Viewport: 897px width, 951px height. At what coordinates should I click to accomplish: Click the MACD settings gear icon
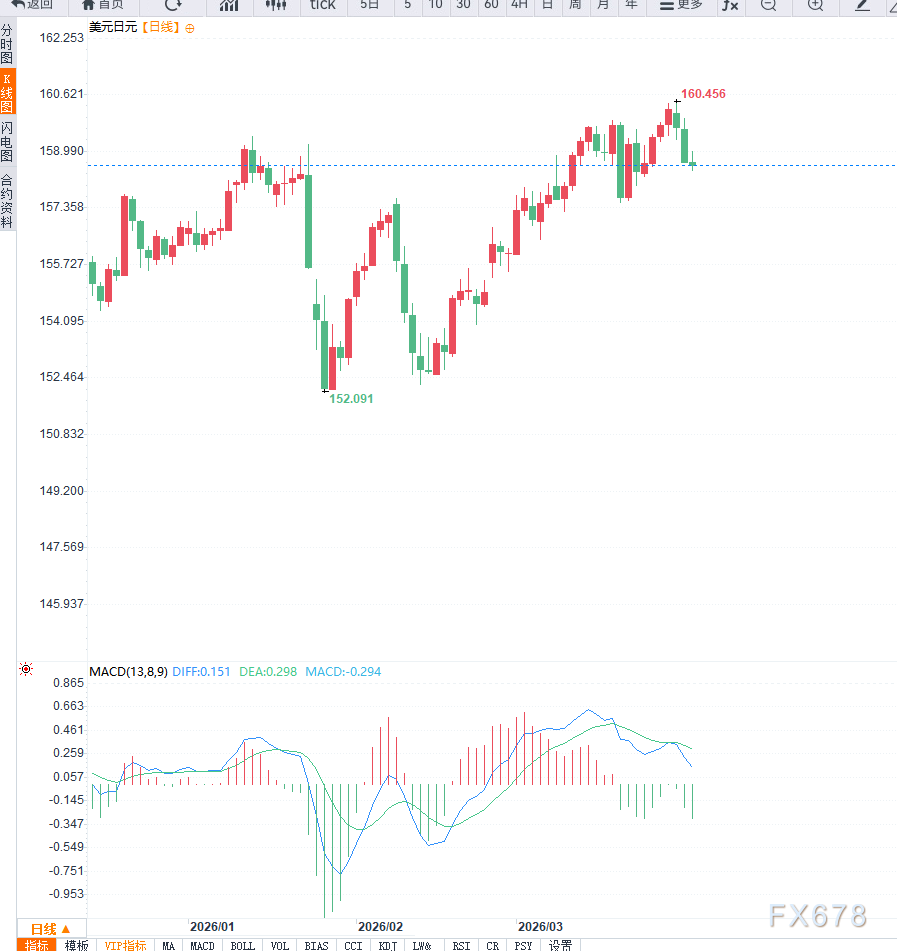[26, 669]
